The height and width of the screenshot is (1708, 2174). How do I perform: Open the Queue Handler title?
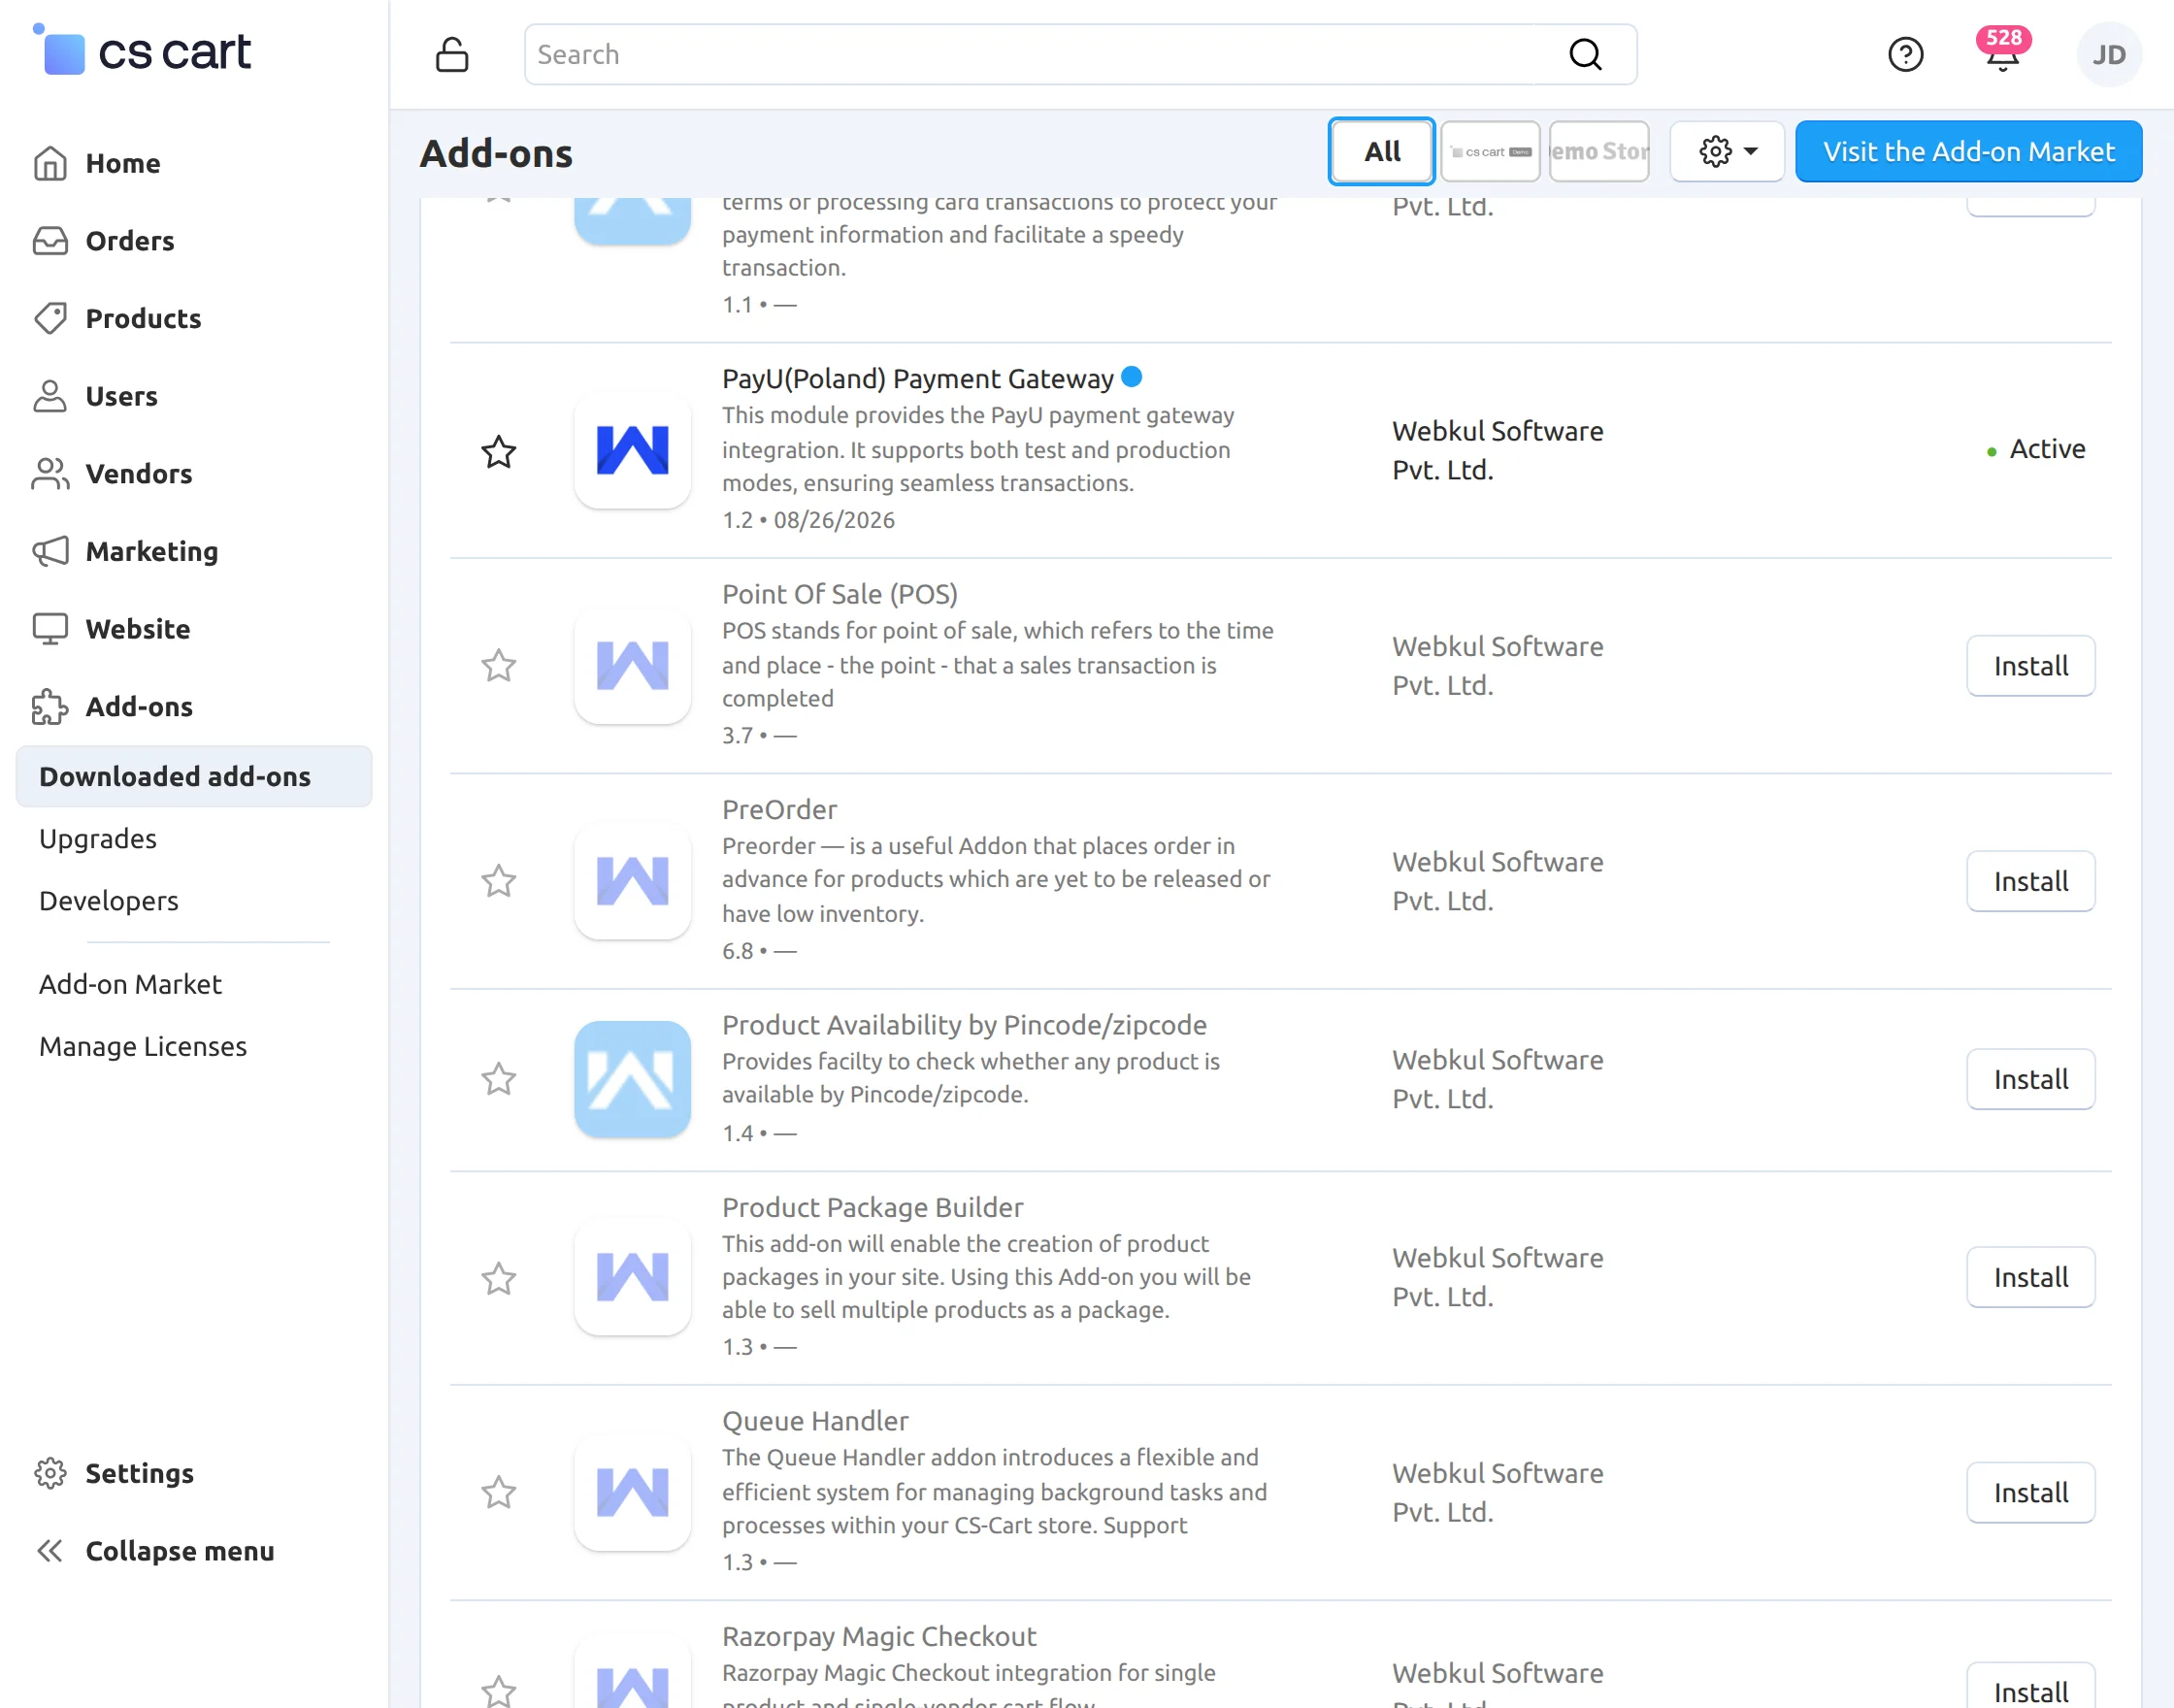click(x=815, y=1421)
